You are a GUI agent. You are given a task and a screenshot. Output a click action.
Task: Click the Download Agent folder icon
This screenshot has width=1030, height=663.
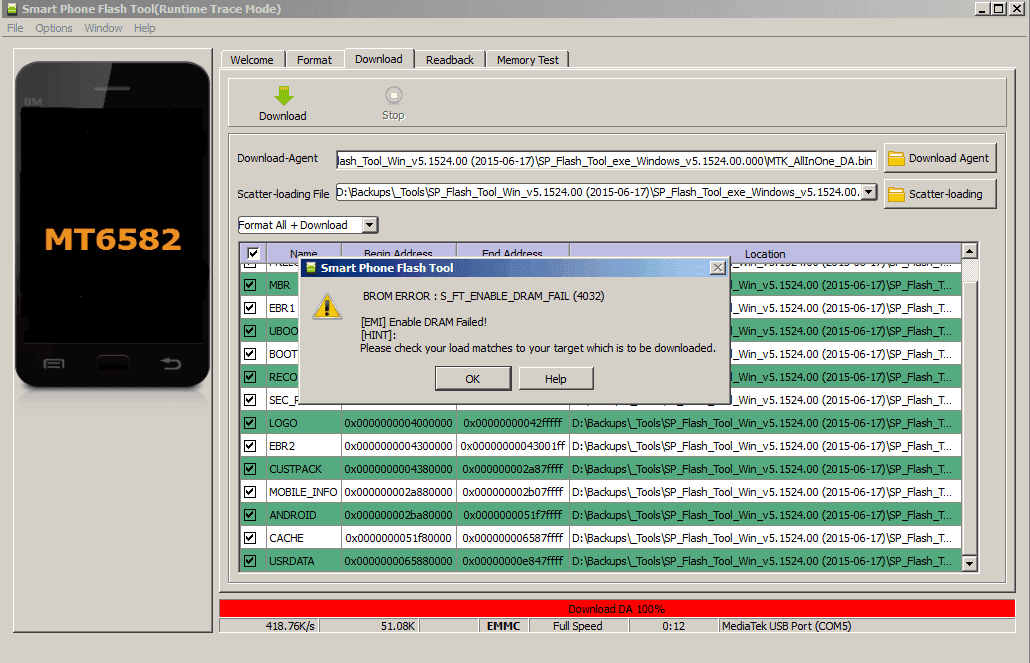[896, 158]
